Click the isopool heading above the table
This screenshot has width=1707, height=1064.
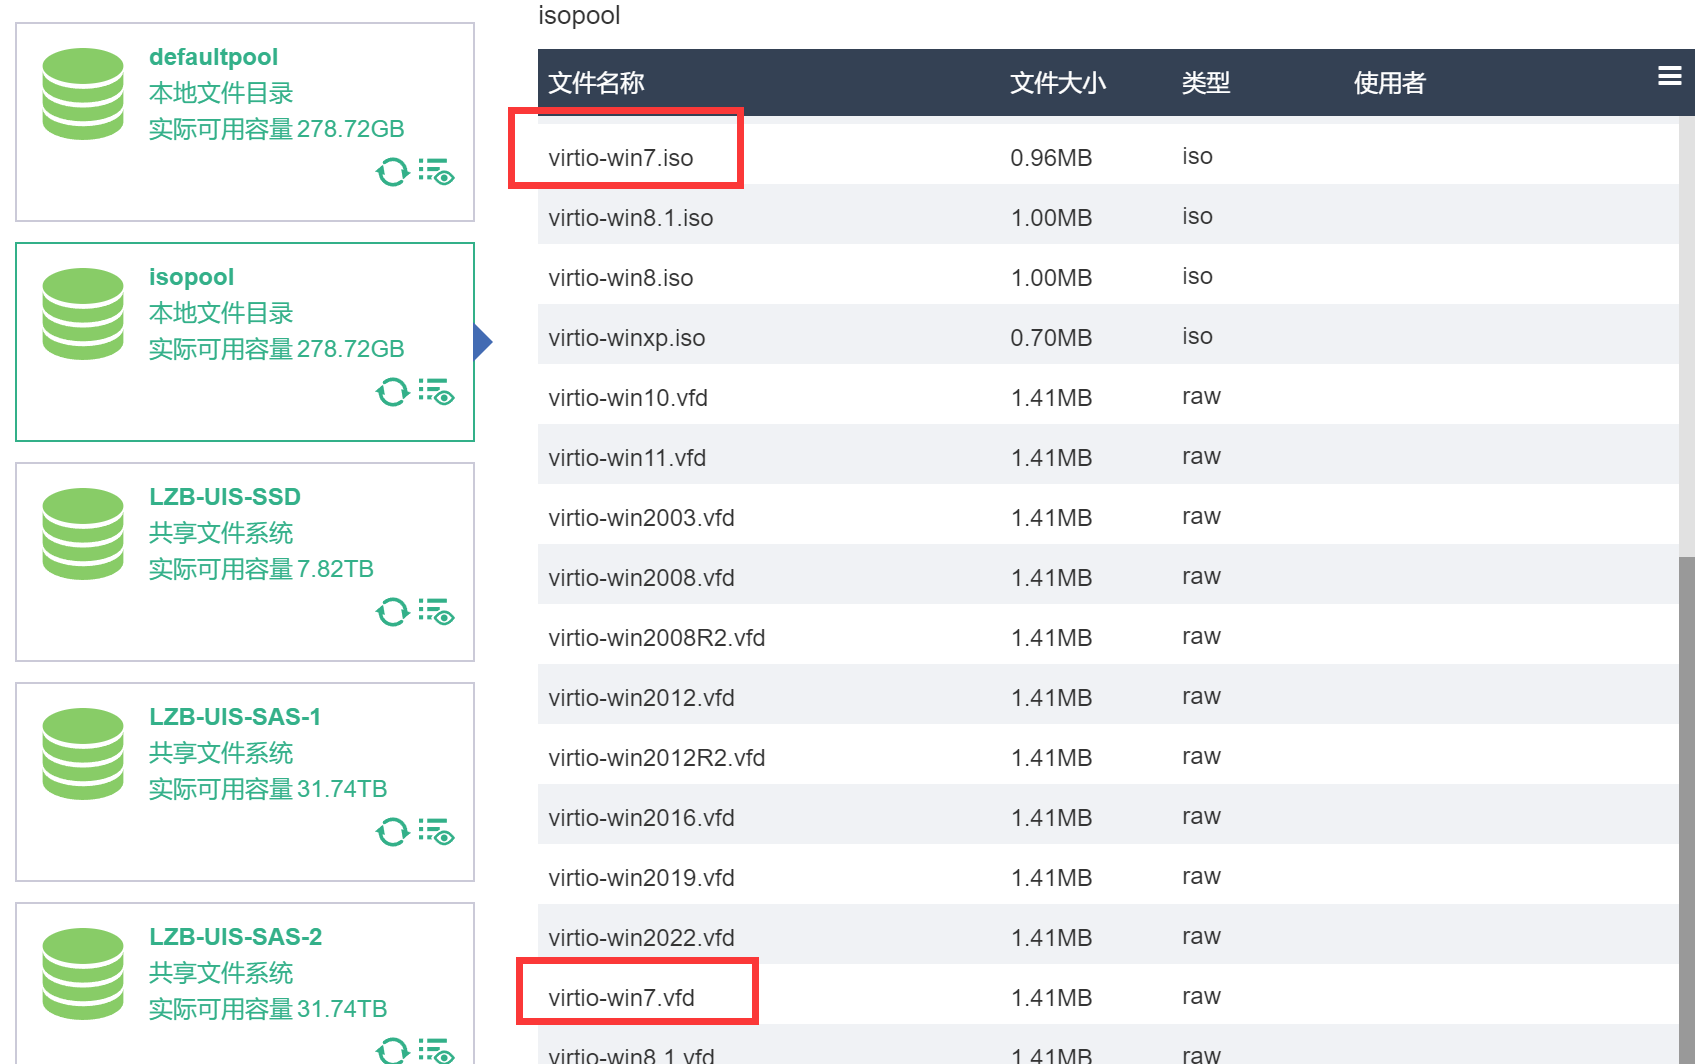[x=579, y=16]
